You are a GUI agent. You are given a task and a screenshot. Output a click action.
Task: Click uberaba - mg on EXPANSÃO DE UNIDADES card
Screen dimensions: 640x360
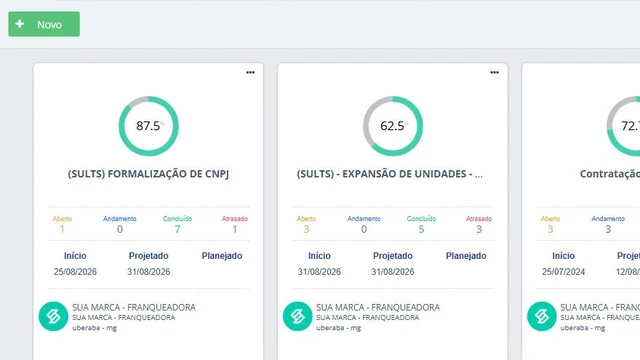pyautogui.click(x=338, y=328)
